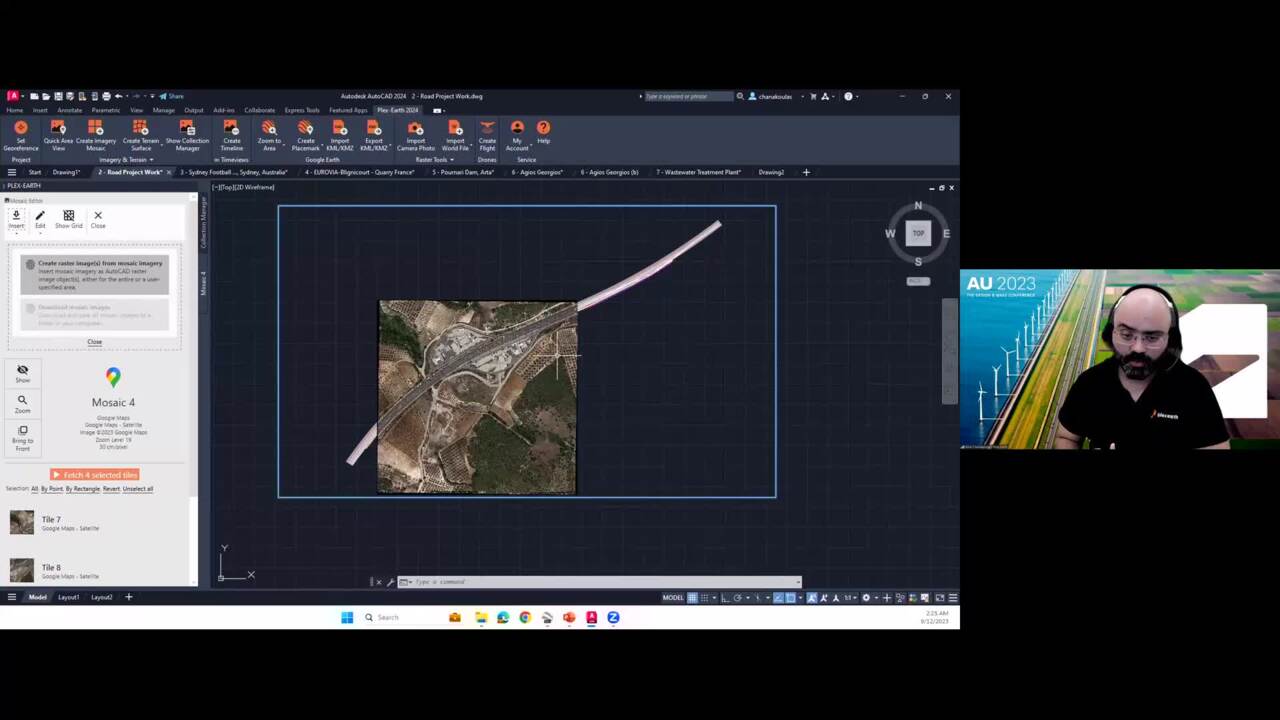Toggle ortho mode in status bar
Screen dimensions: 1280x720
(725, 598)
